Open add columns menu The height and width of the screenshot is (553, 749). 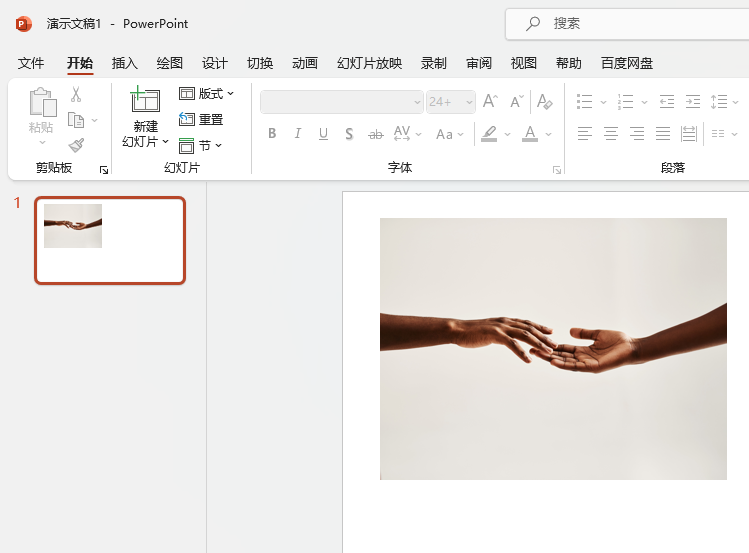coord(724,134)
